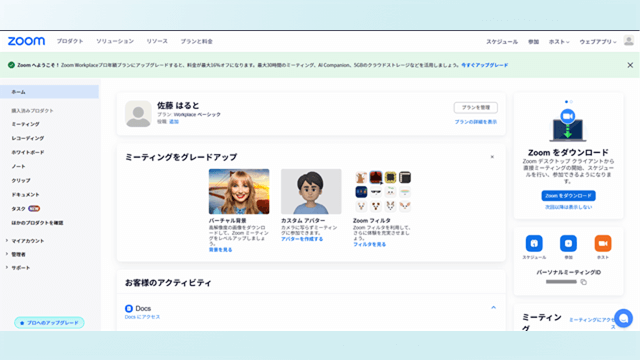Click the タスク new badge

pyautogui.click(x=34, y=209)
